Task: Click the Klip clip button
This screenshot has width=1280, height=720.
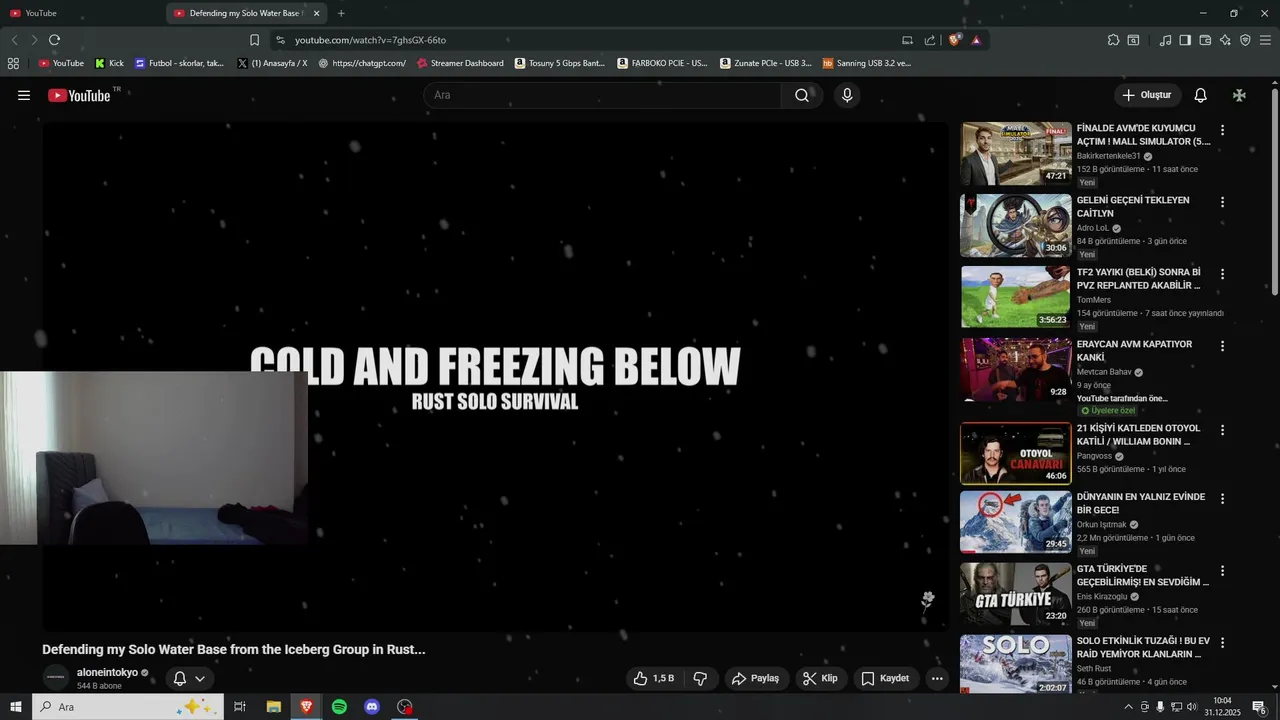Action: coord(820,678)
